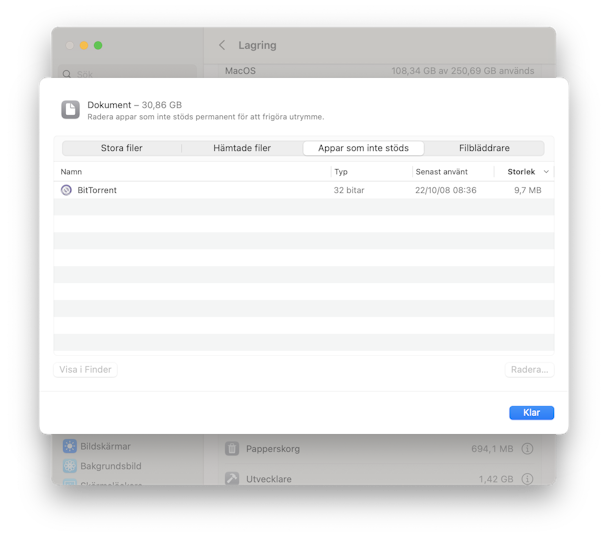
Task: Toggle the Storlek sort direction chevron
Action: pyautogui.click(x=546, y=172)
